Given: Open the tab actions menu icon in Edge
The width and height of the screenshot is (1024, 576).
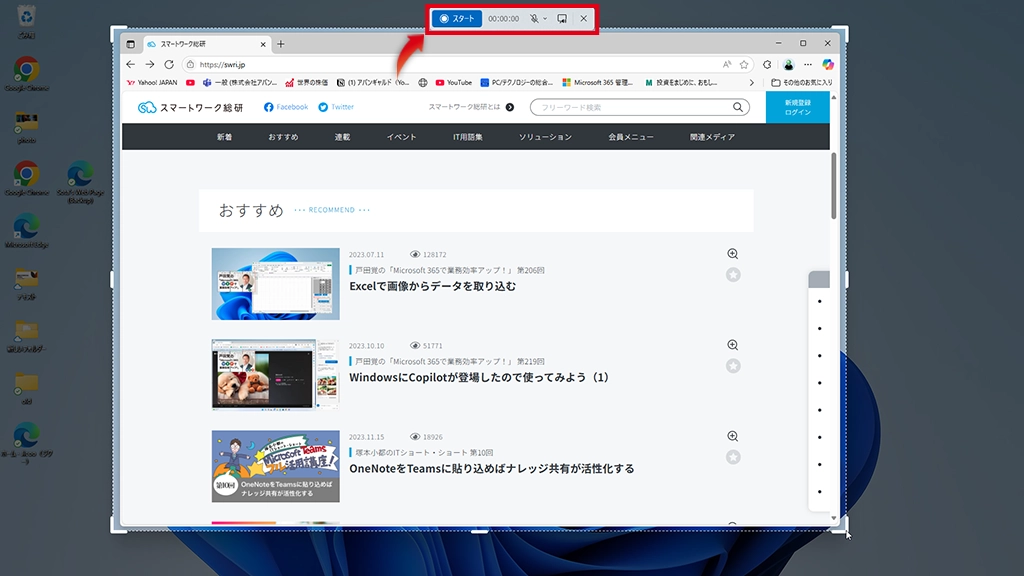Looking at the screenshot, I should pyautogui.click(x=131, y=44).
